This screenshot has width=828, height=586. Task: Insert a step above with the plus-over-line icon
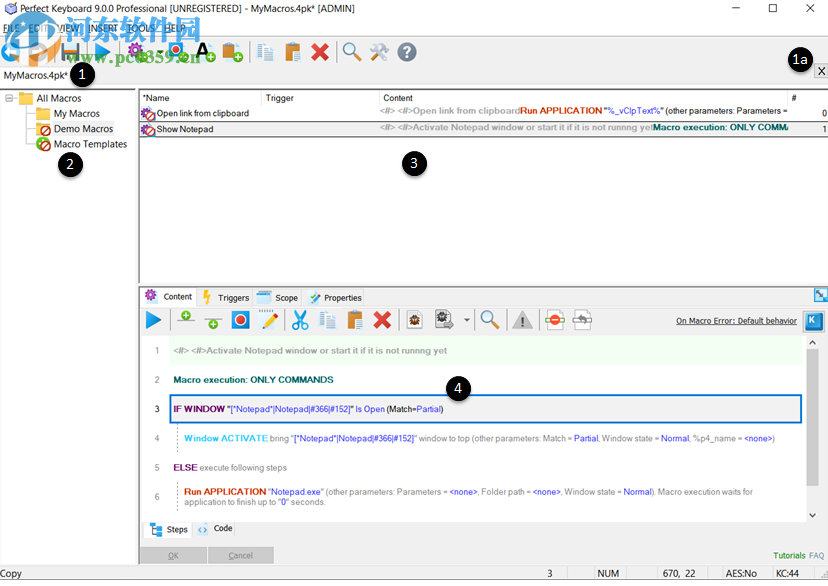(185, 318)
